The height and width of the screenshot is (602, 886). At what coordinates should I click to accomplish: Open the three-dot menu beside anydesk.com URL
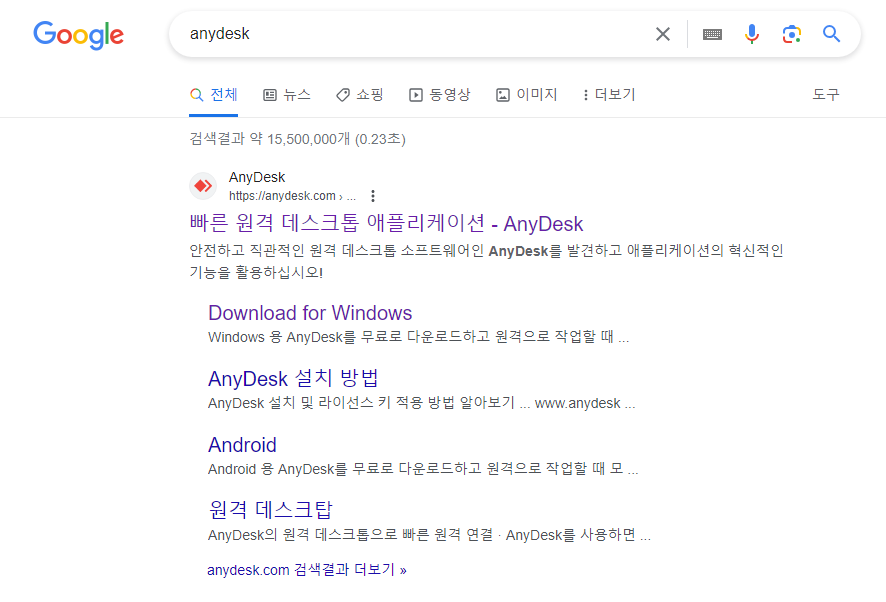372,196
